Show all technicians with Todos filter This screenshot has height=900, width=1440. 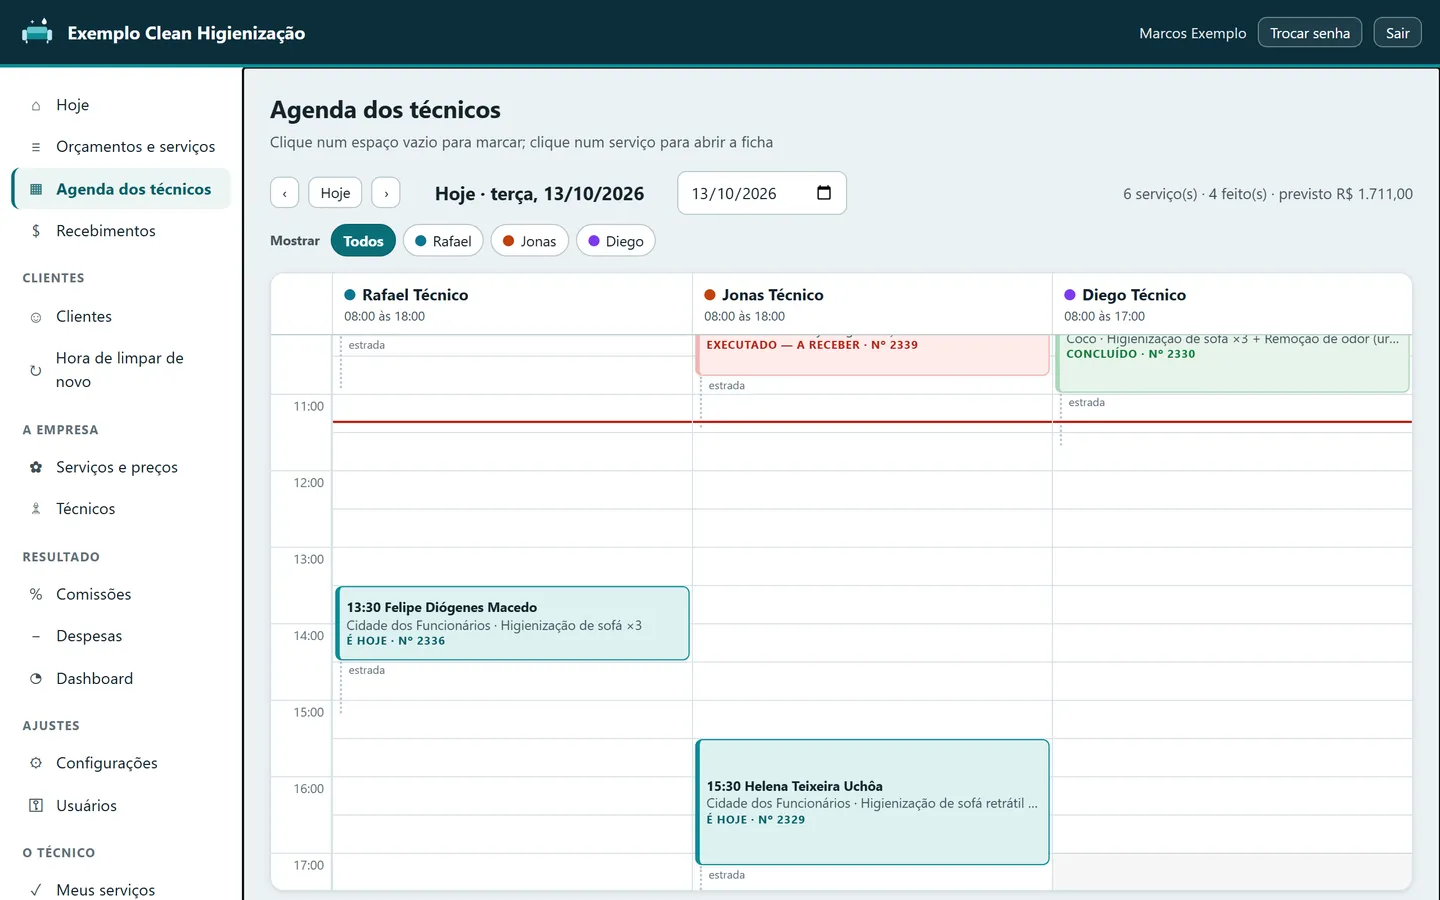(363, 241)
